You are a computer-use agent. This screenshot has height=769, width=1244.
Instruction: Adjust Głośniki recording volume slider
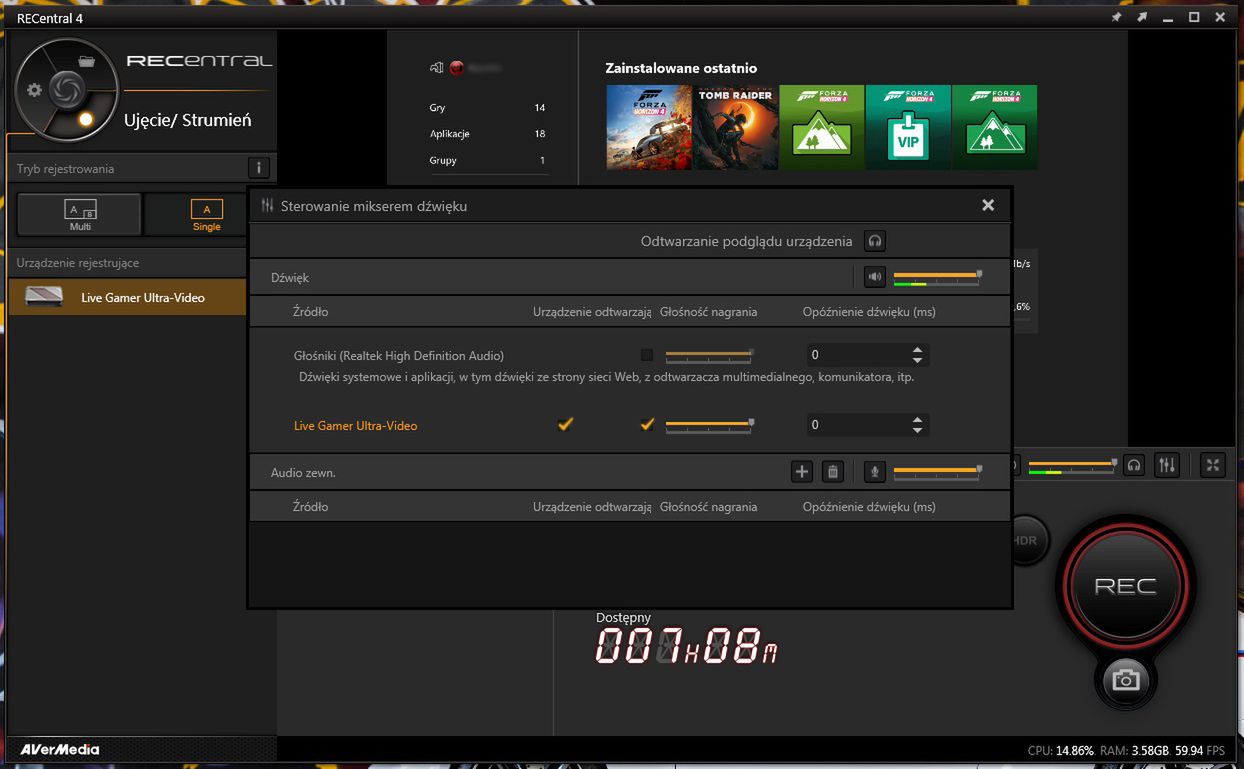pyautogui.click(x=710, y=354)
